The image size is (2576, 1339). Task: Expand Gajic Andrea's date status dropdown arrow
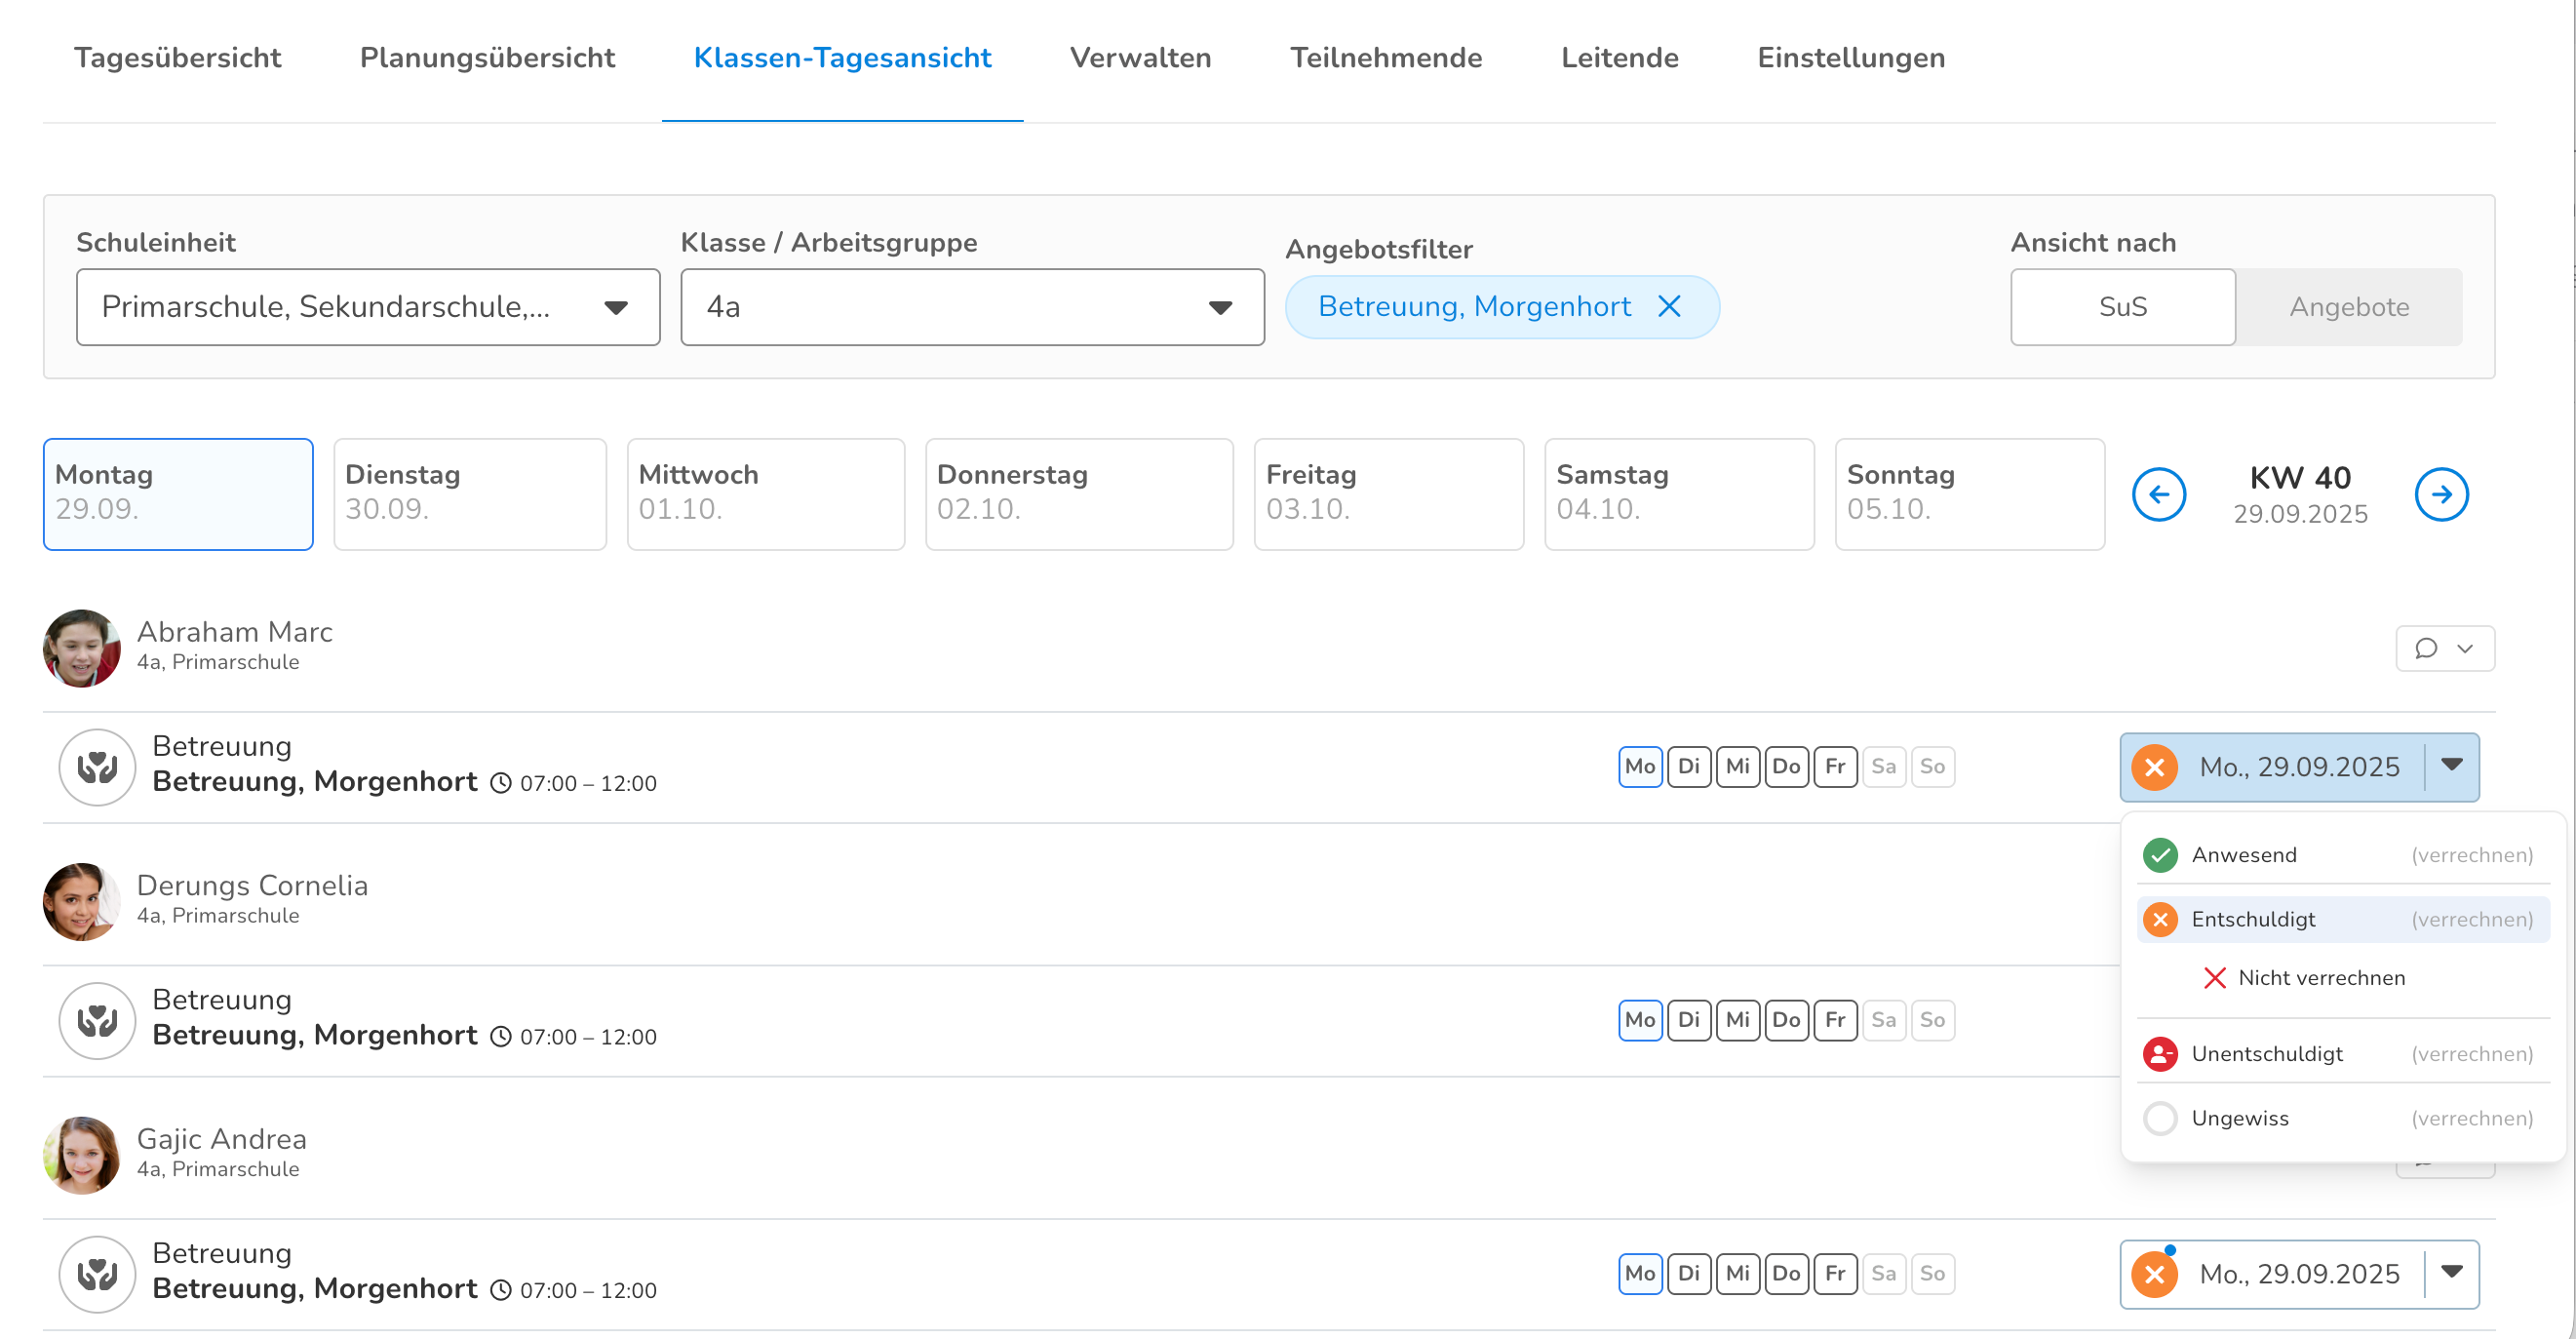[x=2451, y=1272]
